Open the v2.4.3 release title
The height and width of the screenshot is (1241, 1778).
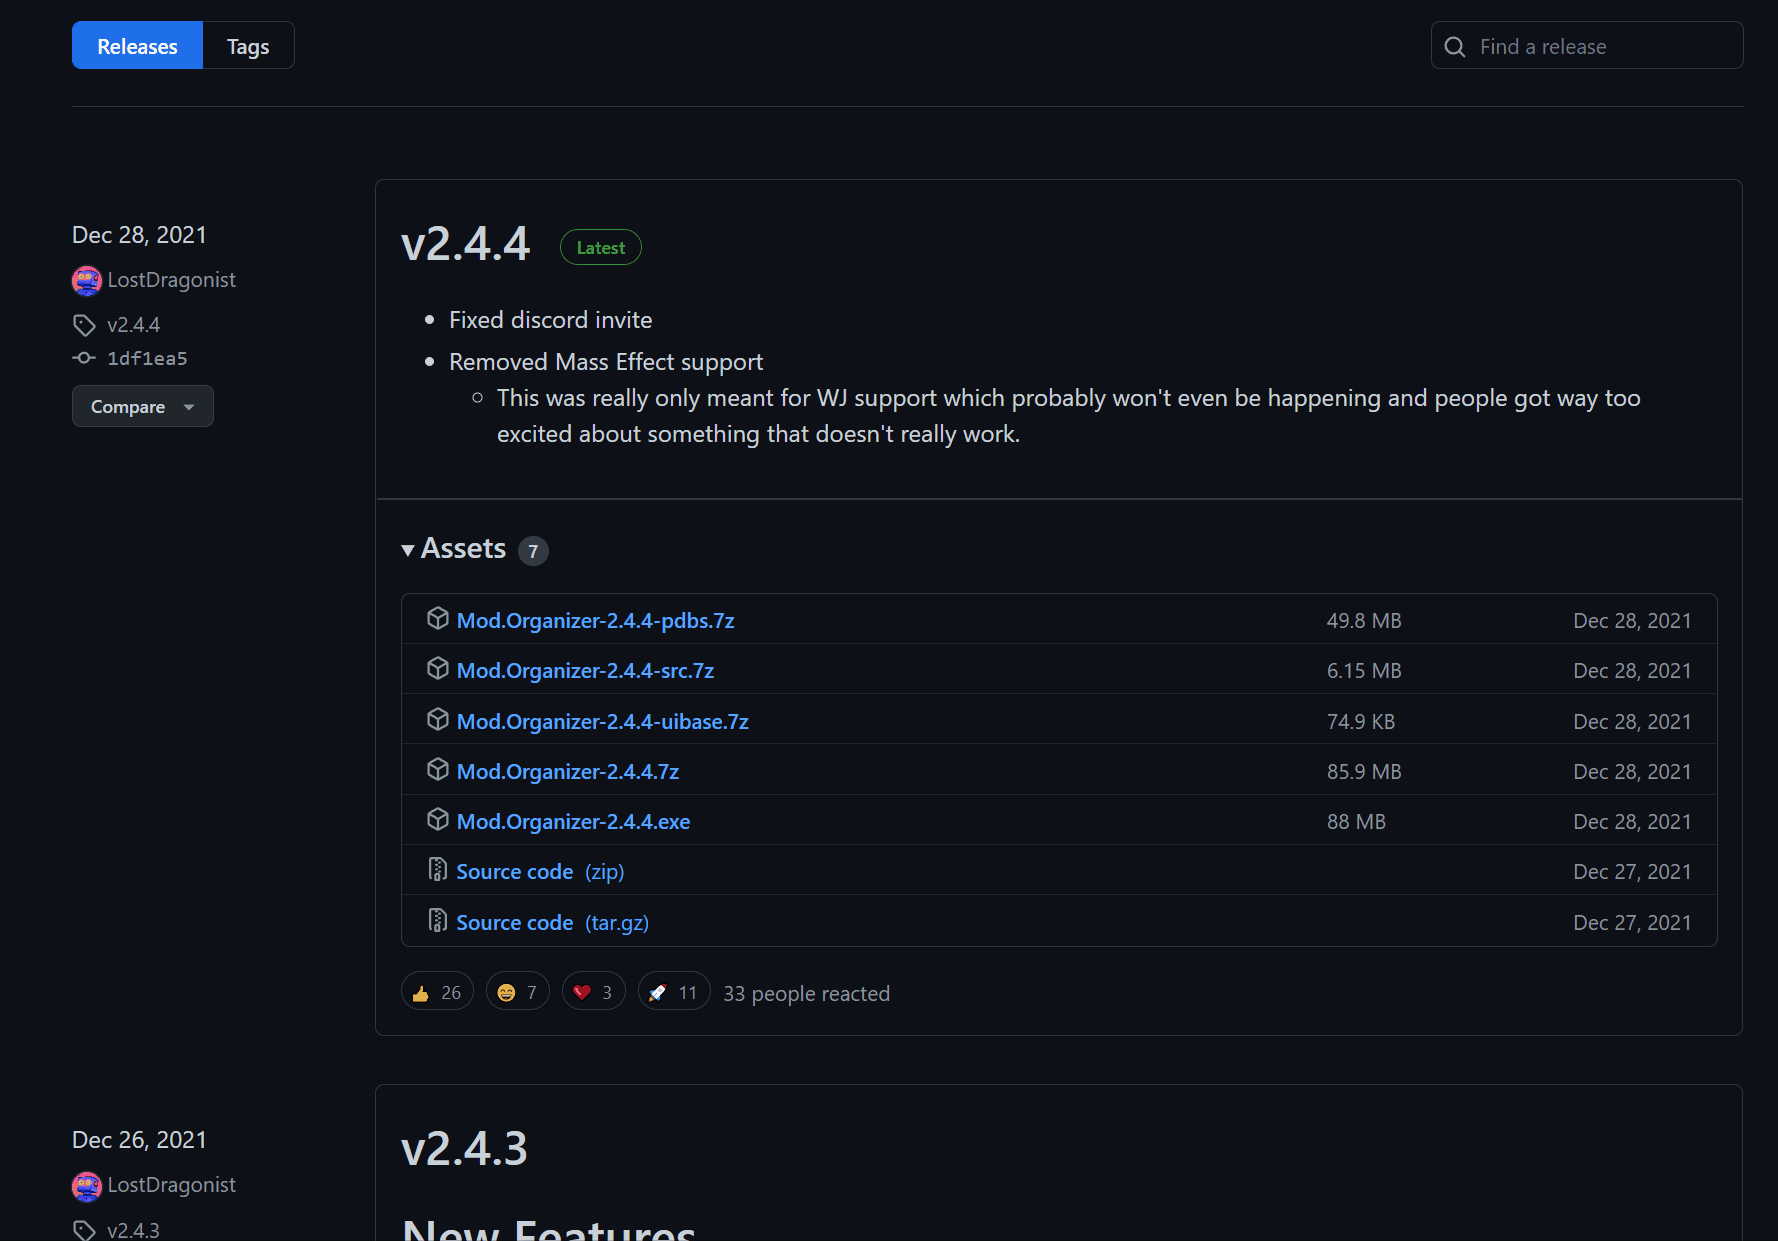point(464,1149)
